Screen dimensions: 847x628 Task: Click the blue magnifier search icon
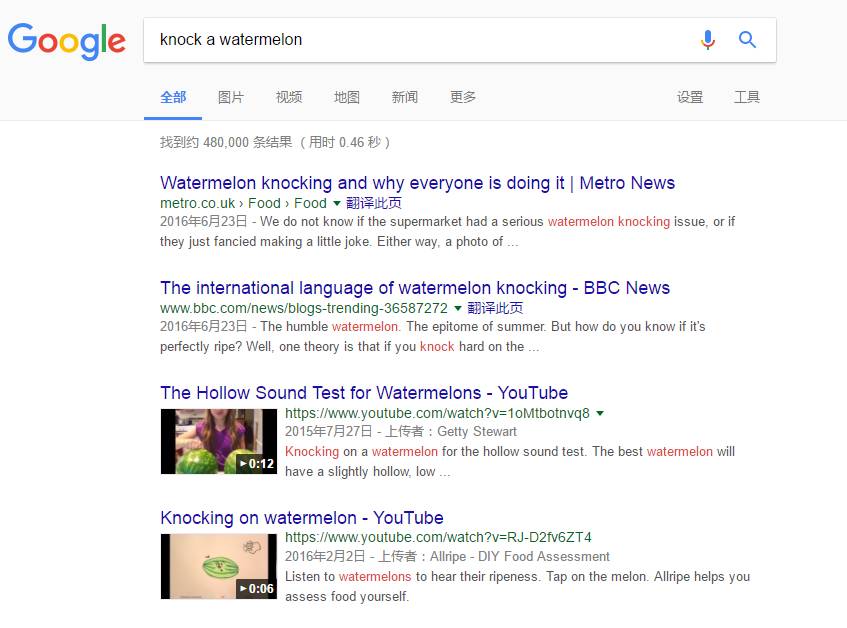747,39
